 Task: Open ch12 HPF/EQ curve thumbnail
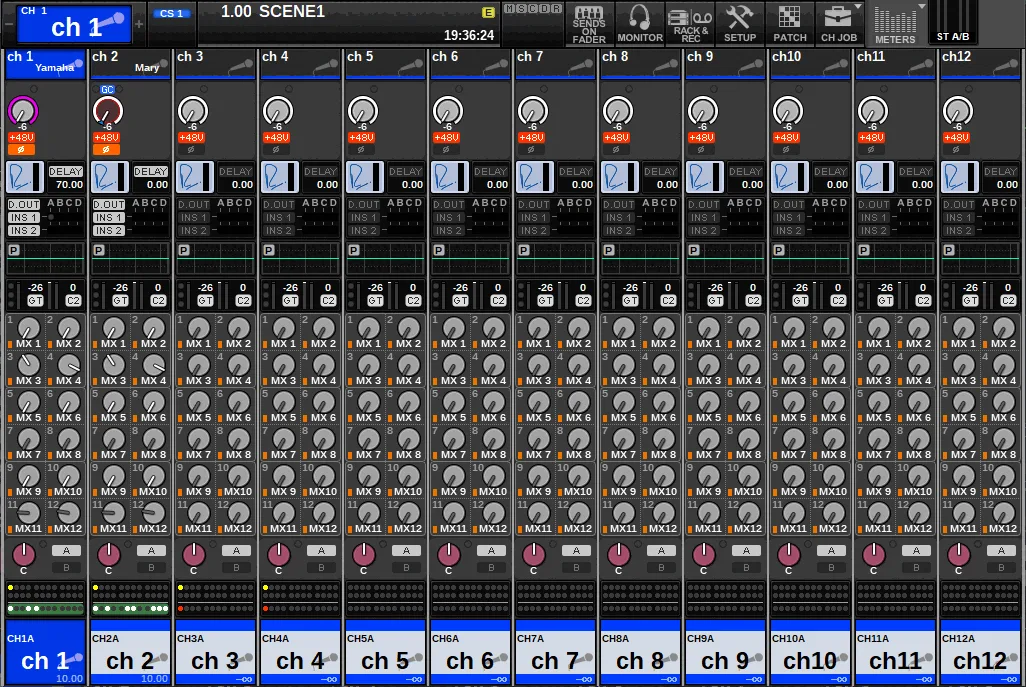click(960, 177)
